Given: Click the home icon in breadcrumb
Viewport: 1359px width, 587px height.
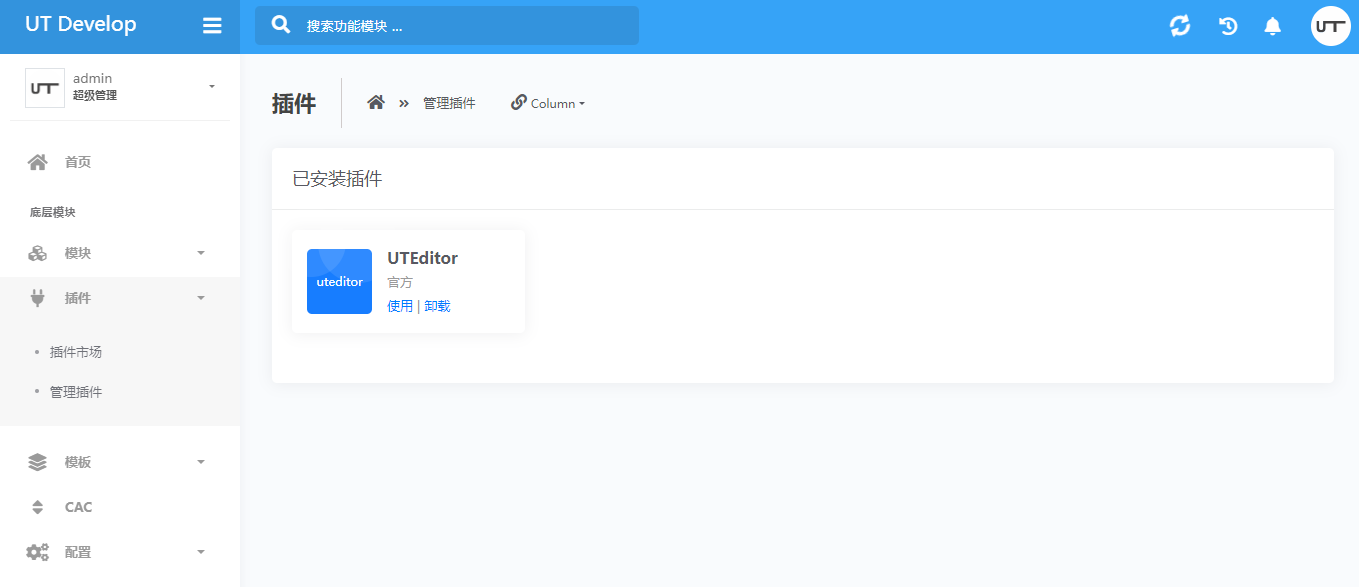Looking at the screenshot, I should pyautogui.click(x=376, y=103).
